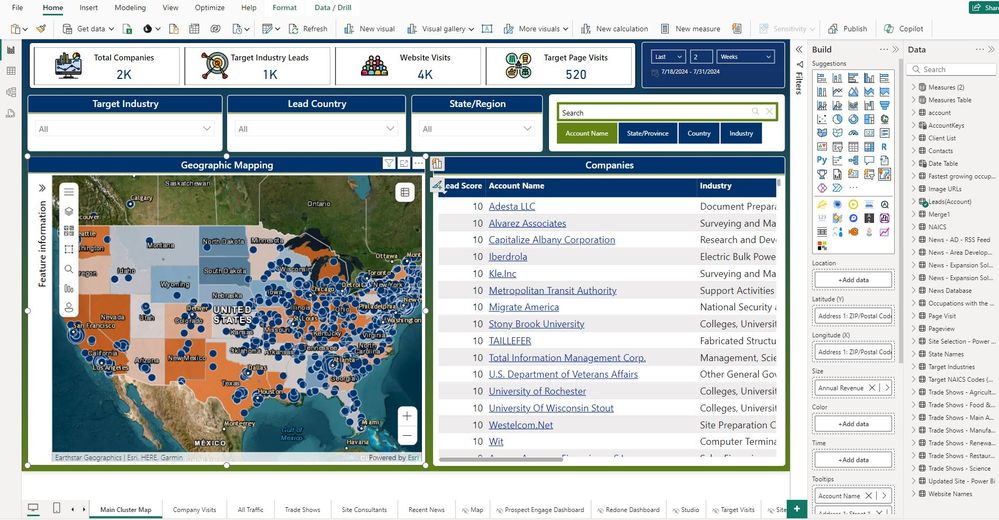The height and width of the screenshot is (520, 999).
Task: Open the Adesta LLC account link
Action: (x=512, y=206)
